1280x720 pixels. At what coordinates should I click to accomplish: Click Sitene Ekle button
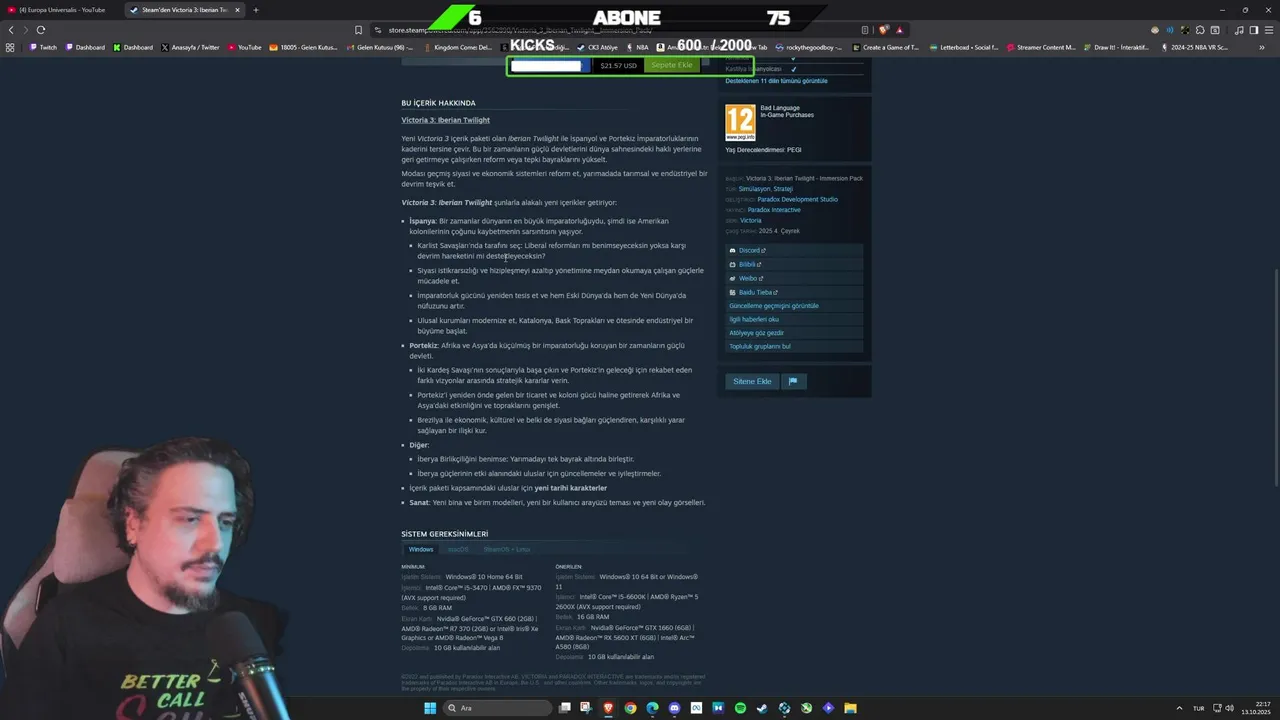click(752, 381)
